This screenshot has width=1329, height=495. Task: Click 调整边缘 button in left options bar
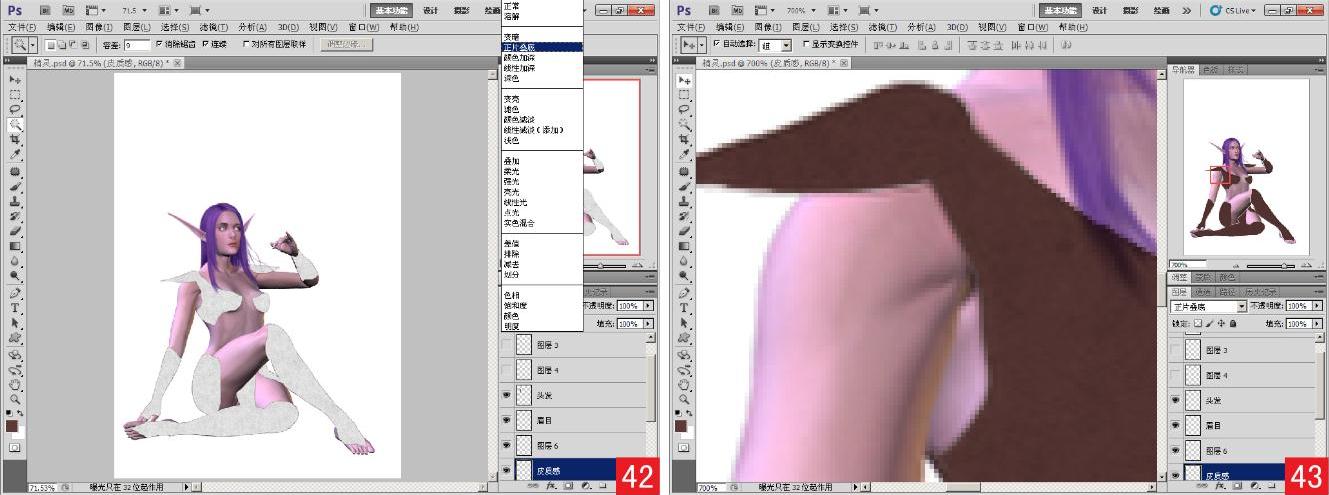[346, 45]
